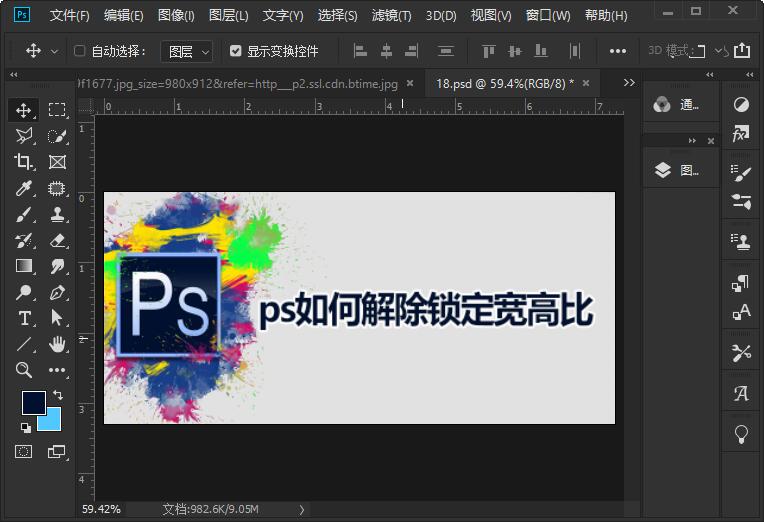Select the Zoom magnifier tool
764x522 pixels.
click(23, 370)
